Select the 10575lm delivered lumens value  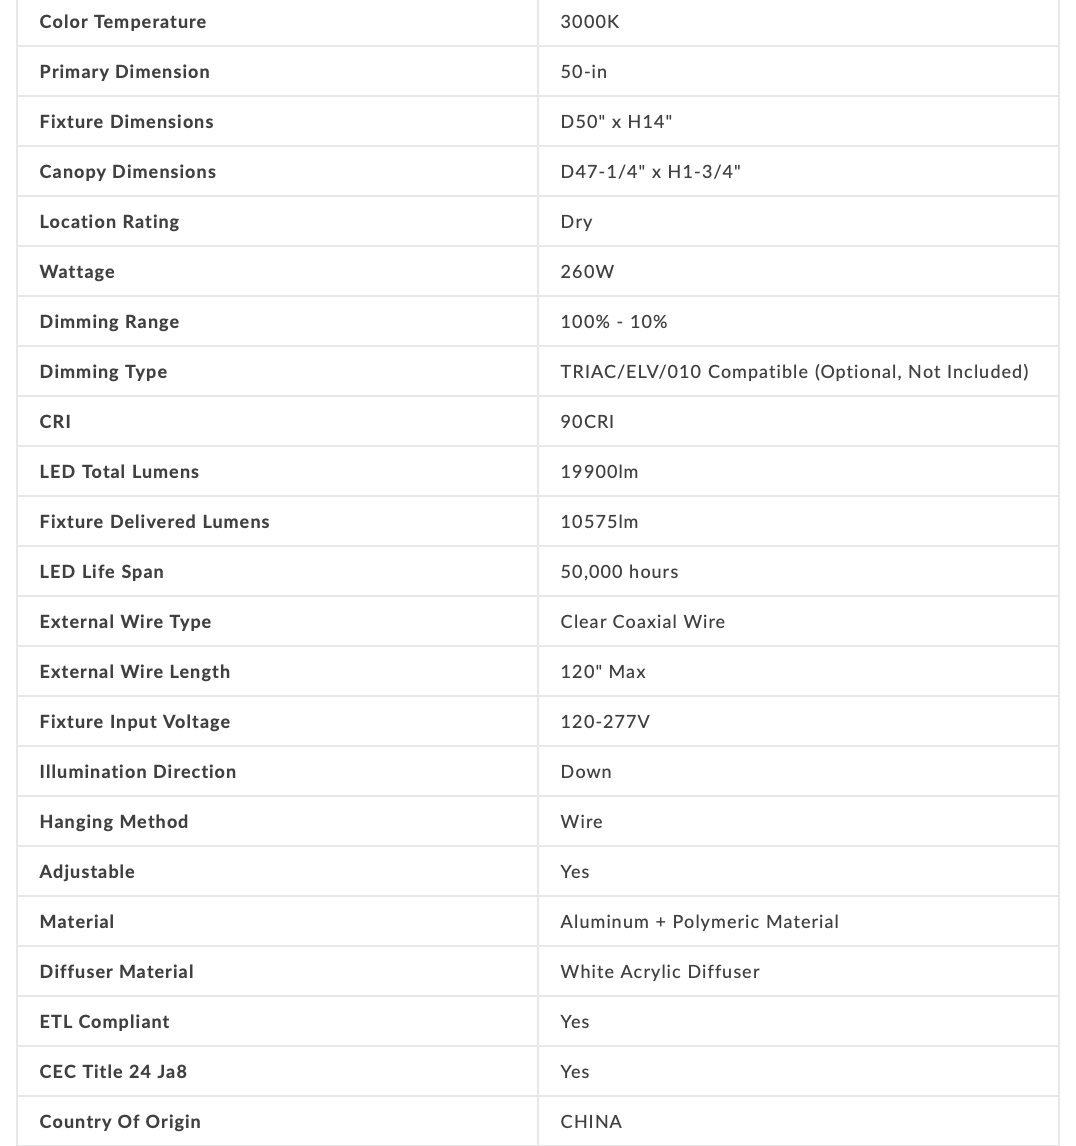(599, 522)
